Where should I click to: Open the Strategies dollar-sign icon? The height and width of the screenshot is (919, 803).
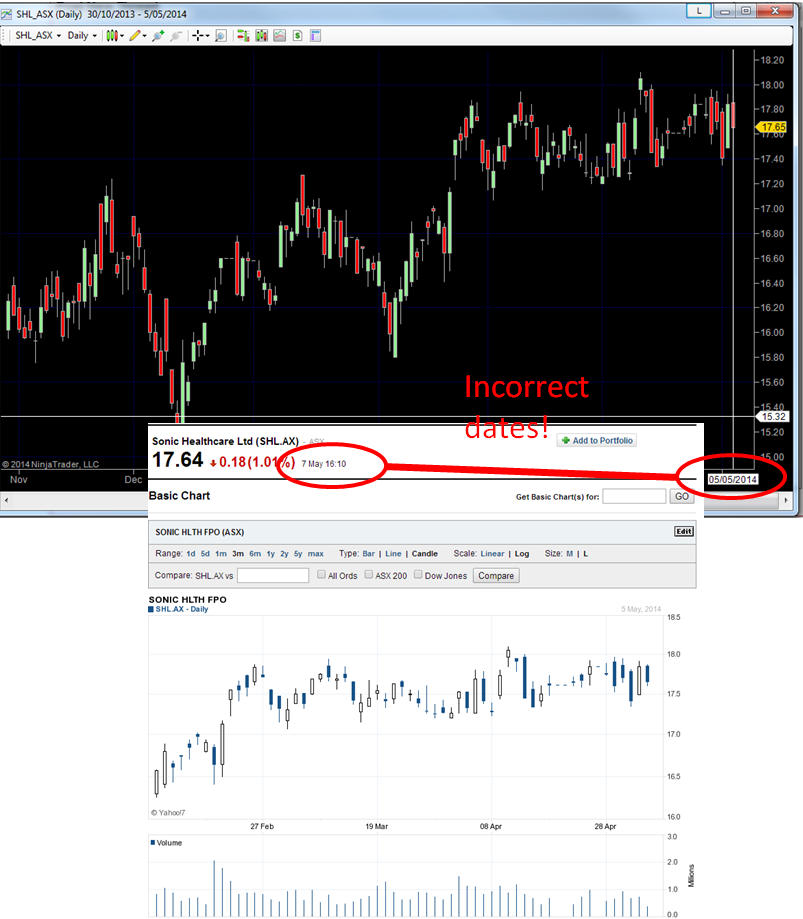(x=298, y=36)
